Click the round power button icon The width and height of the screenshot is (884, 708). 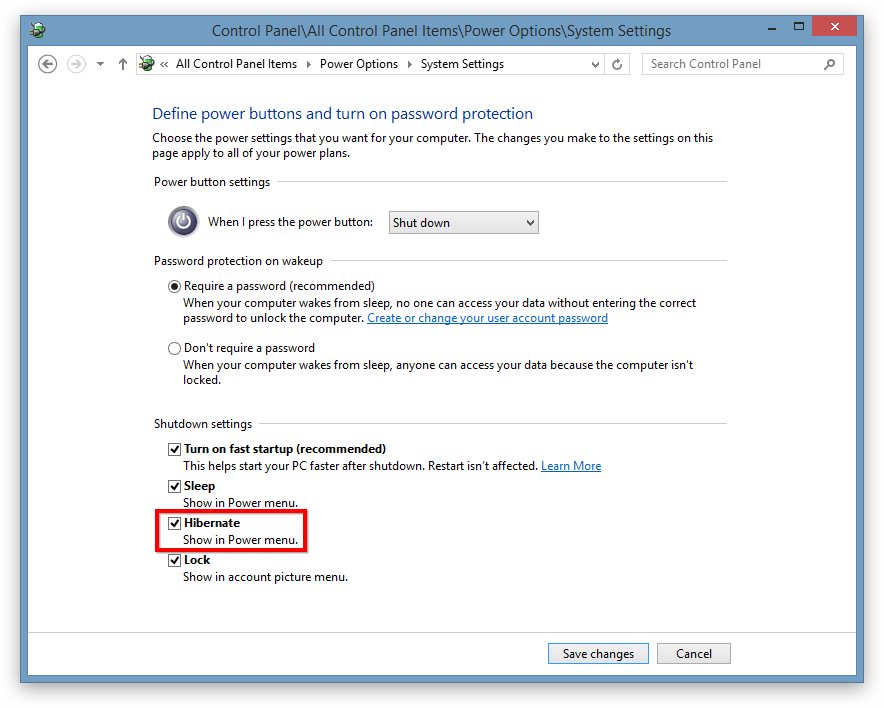[x=183, y=222]
